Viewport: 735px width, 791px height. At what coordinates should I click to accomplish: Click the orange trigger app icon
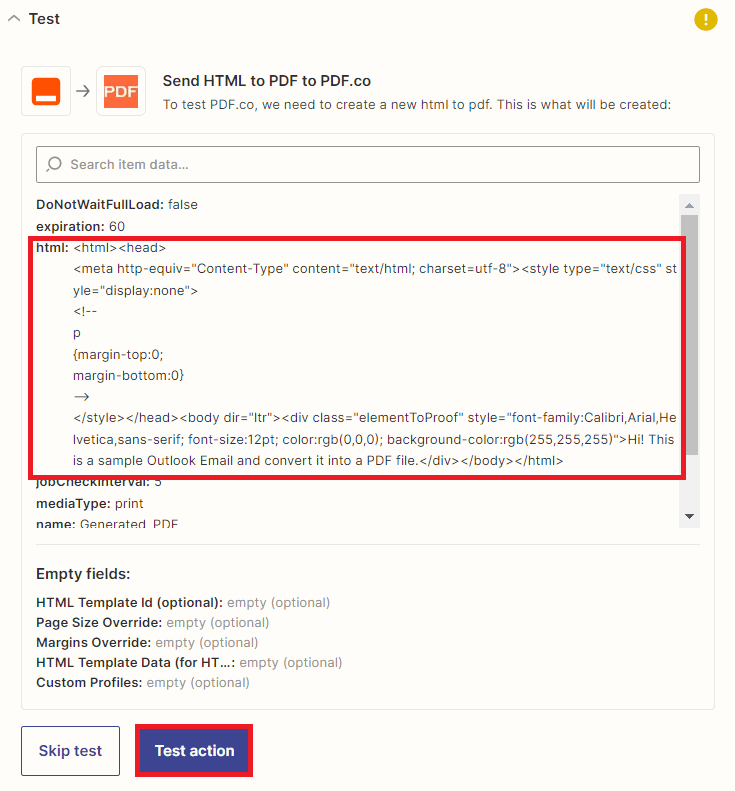pyautogui.click(x=46, y=92)
